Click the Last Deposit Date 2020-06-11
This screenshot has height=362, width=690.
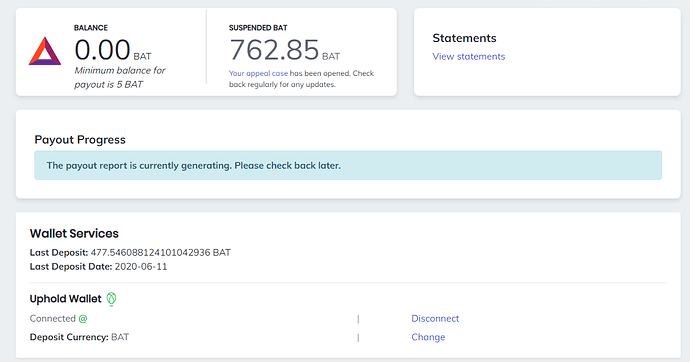[141, 267]
